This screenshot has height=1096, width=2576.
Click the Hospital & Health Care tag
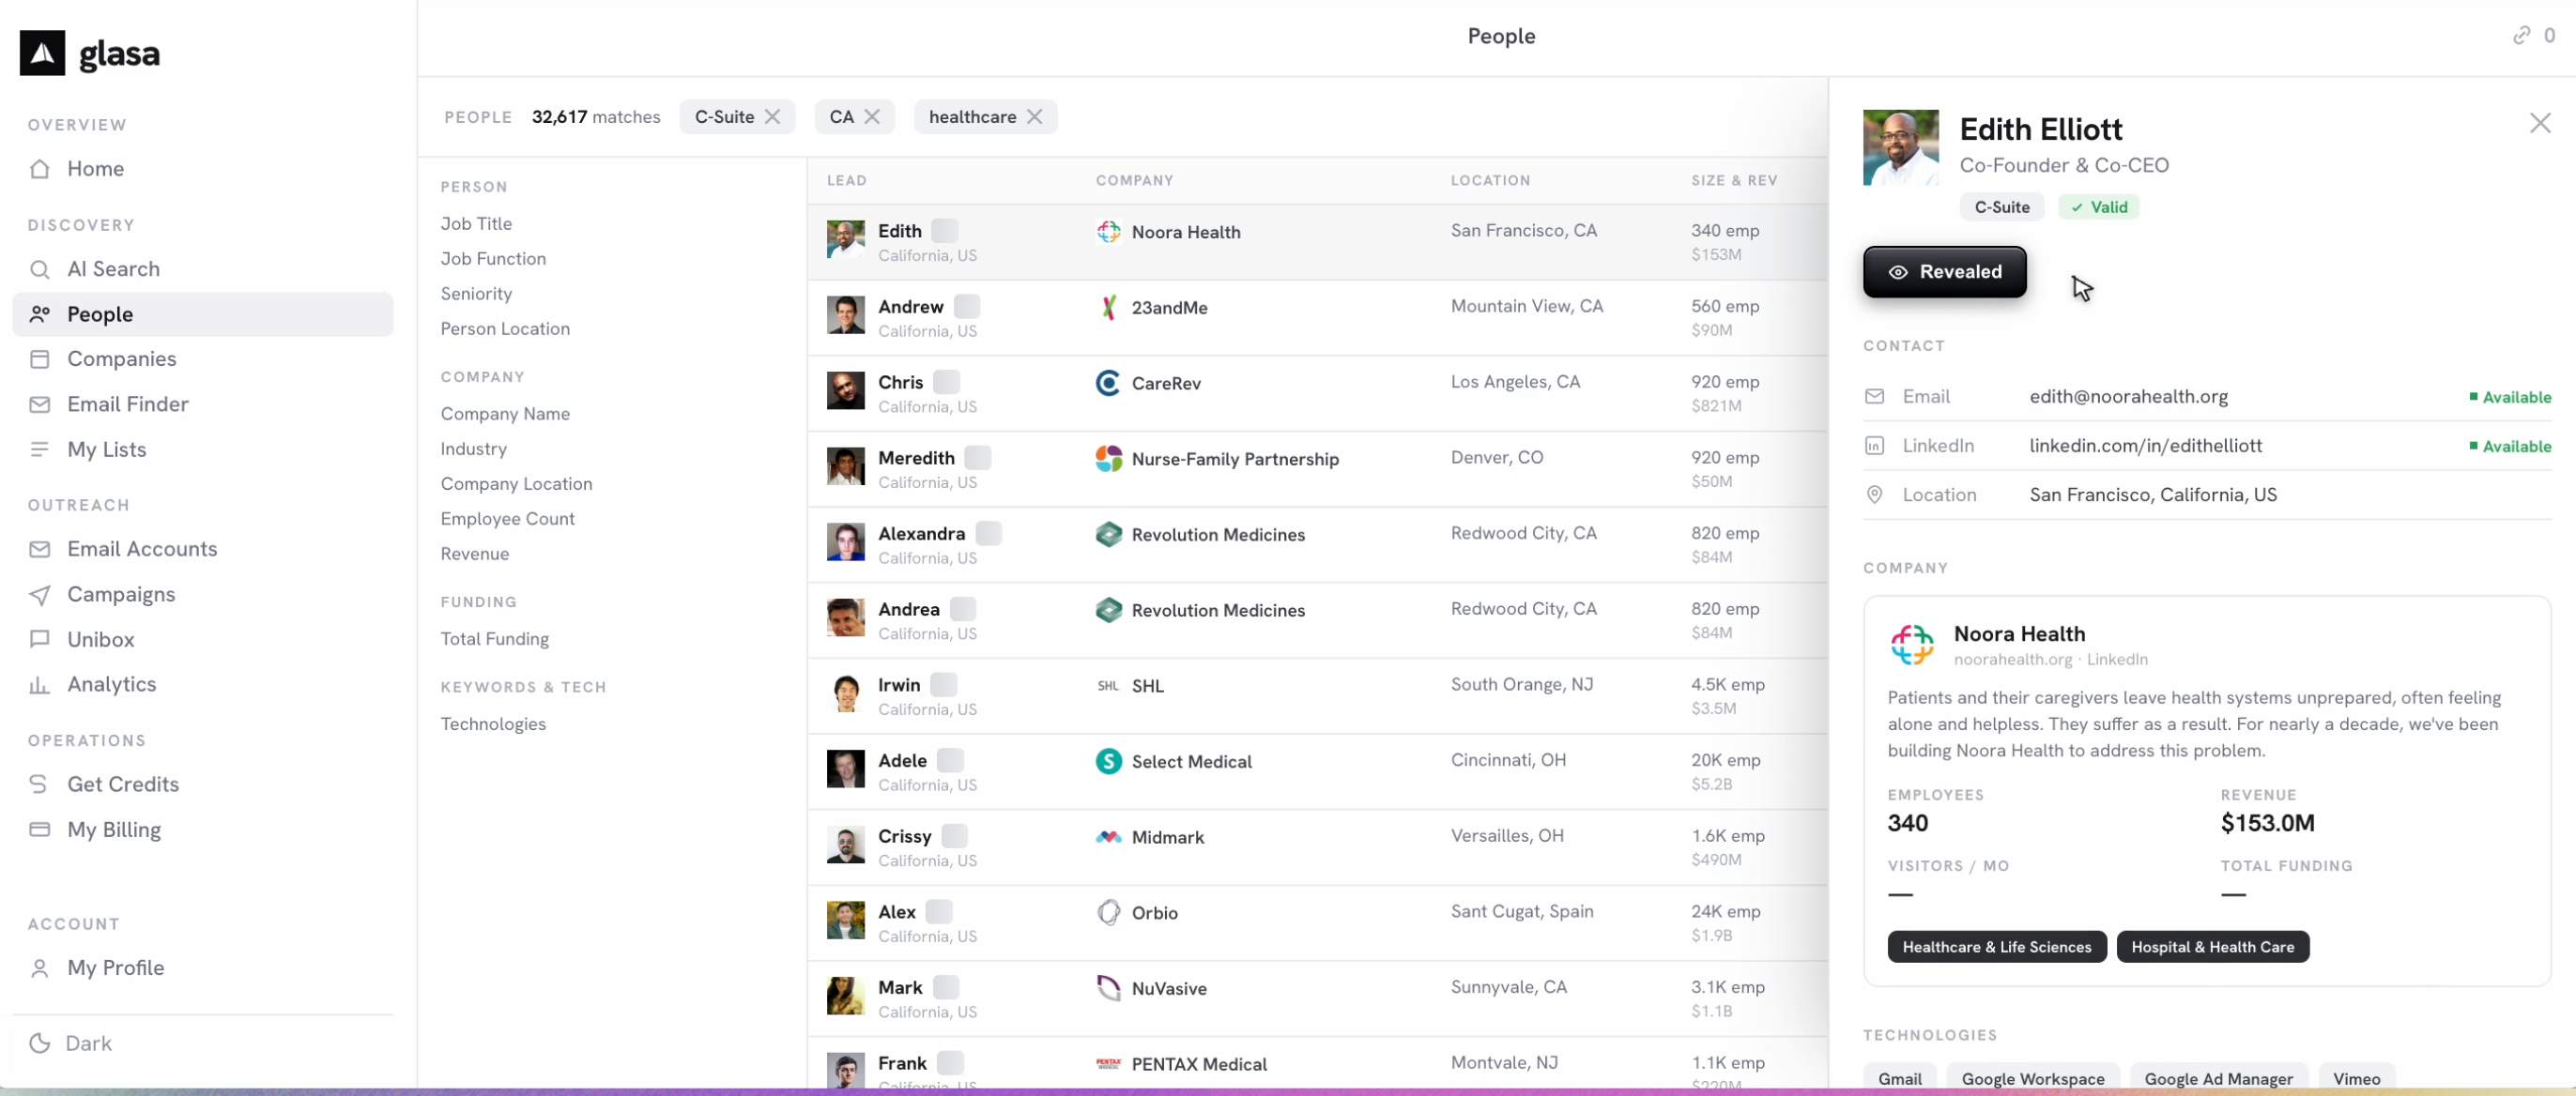click(2212, 947)
